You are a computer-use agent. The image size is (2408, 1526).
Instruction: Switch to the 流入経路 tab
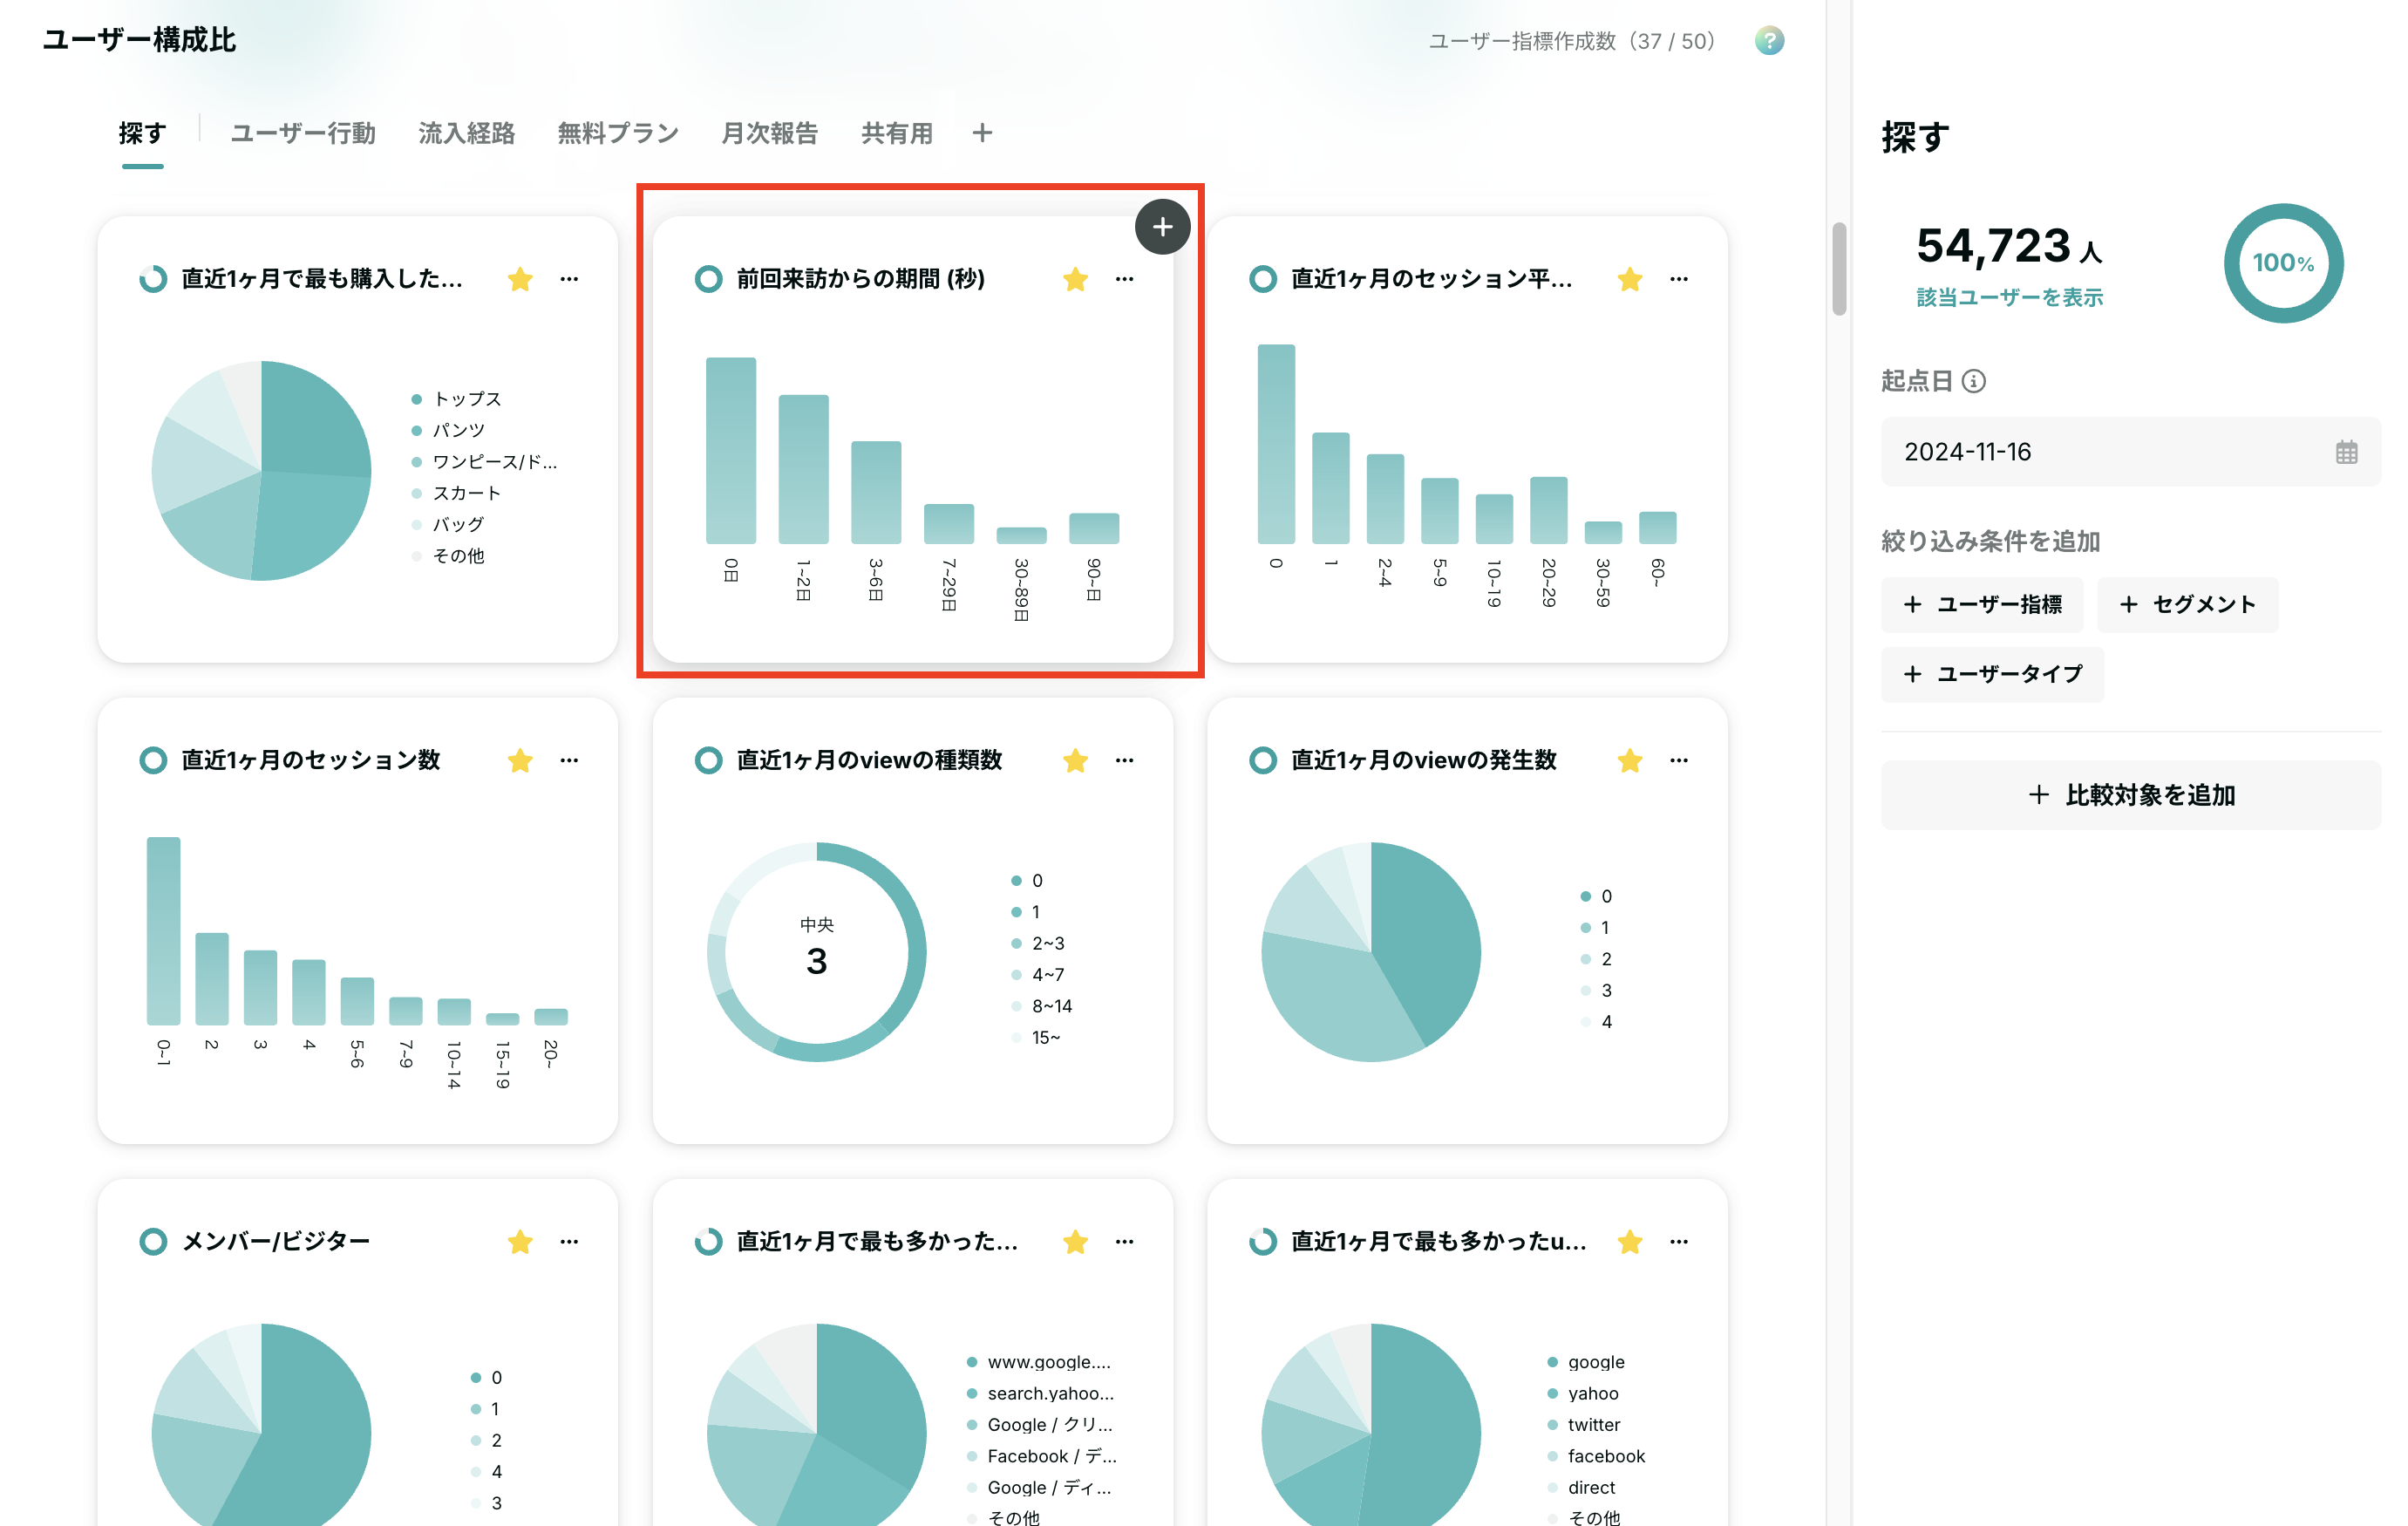[466, 133]
